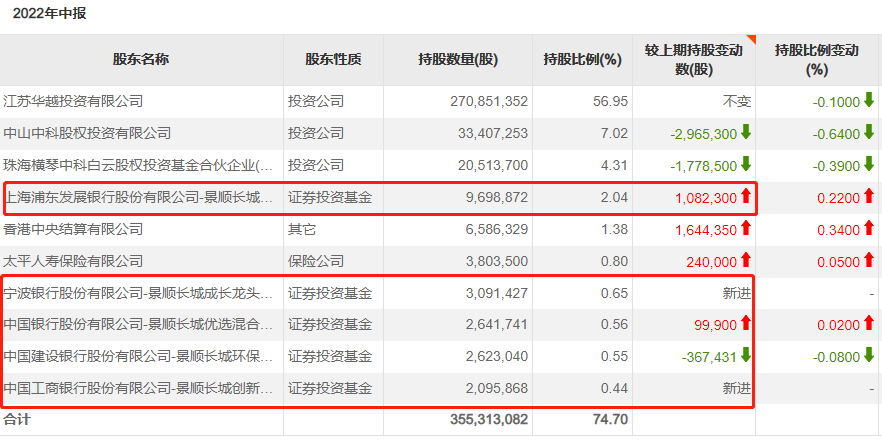This screenshot has width=882, height=441.
Task: Select the share count 6,586,329
Action: [497, 230]
